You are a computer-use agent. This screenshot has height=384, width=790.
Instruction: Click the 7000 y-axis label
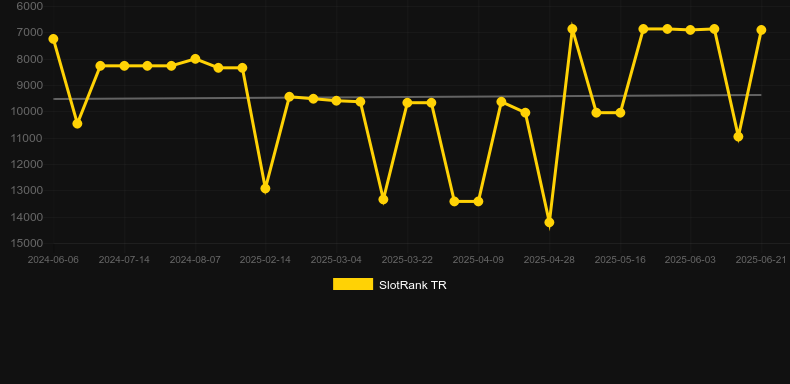30,32
